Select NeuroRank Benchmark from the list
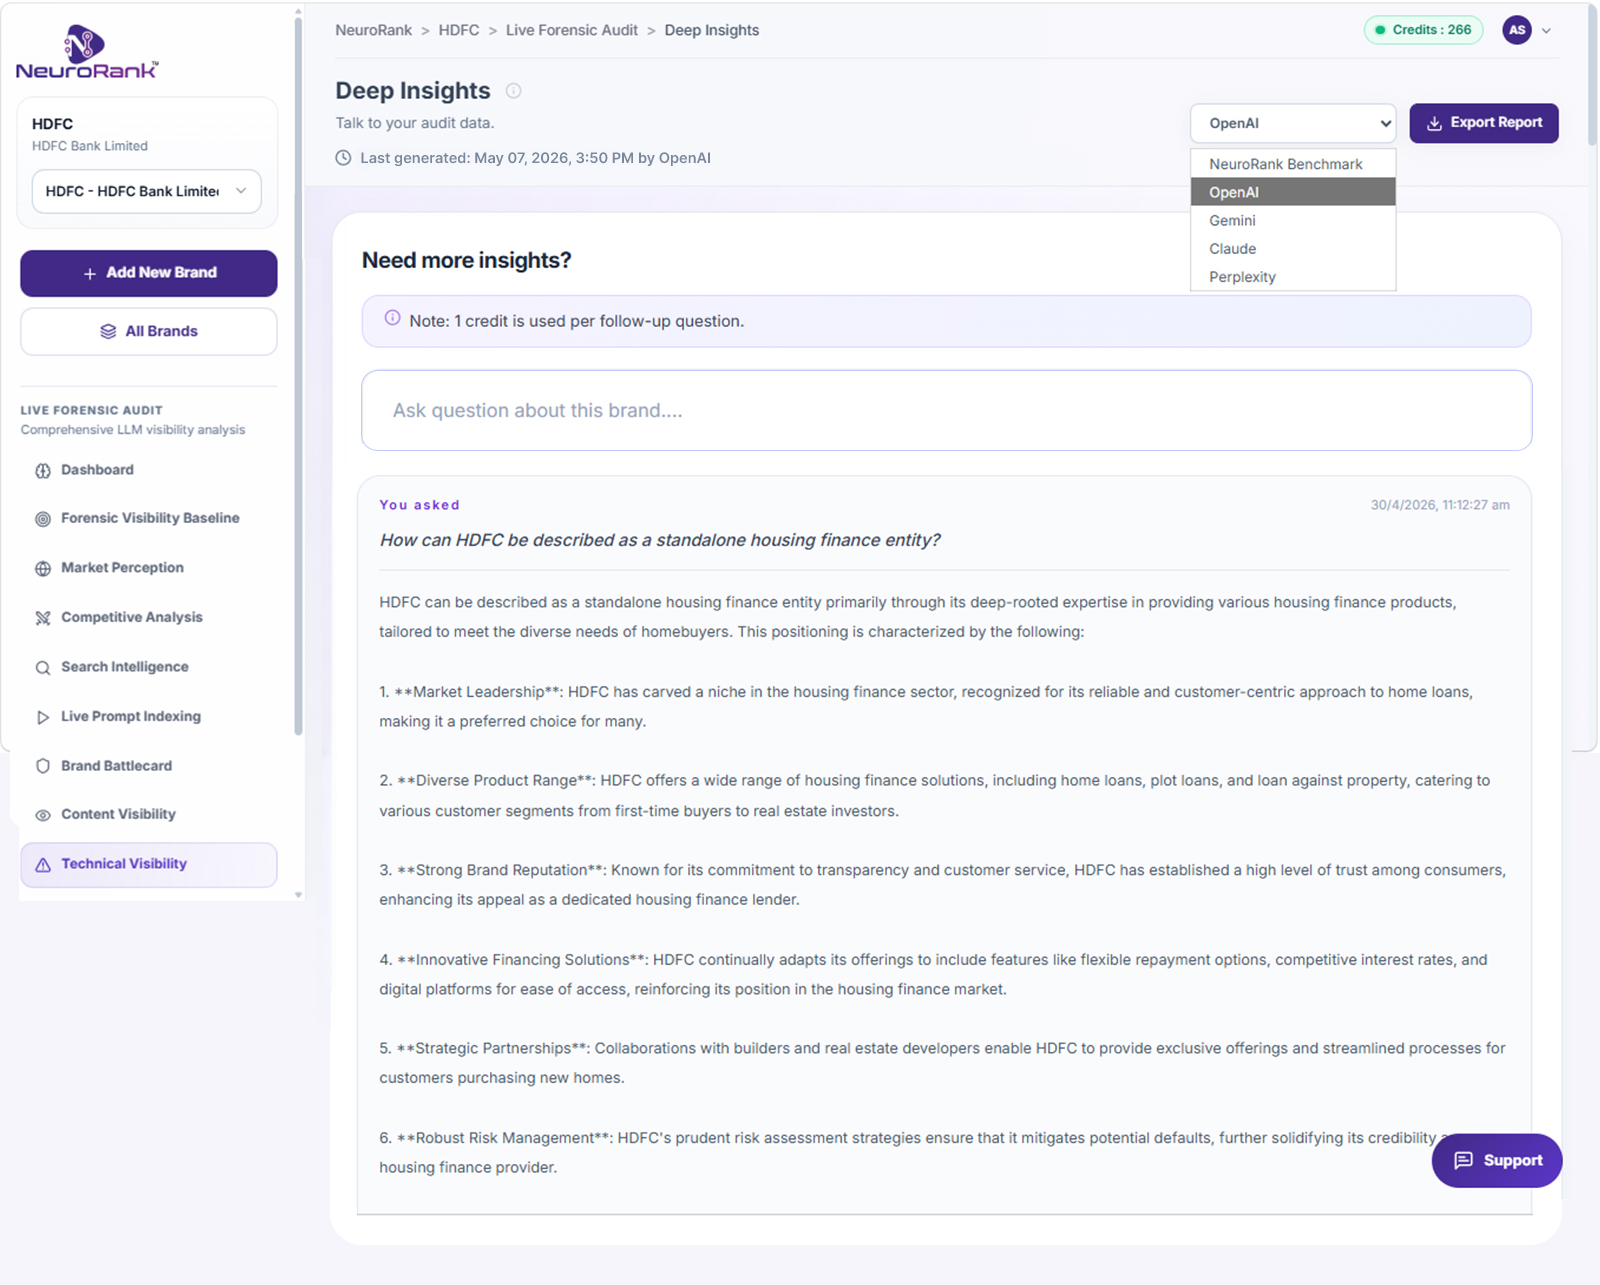This screenshot has height=1285, width=1600. click(x=1293, y=164)
